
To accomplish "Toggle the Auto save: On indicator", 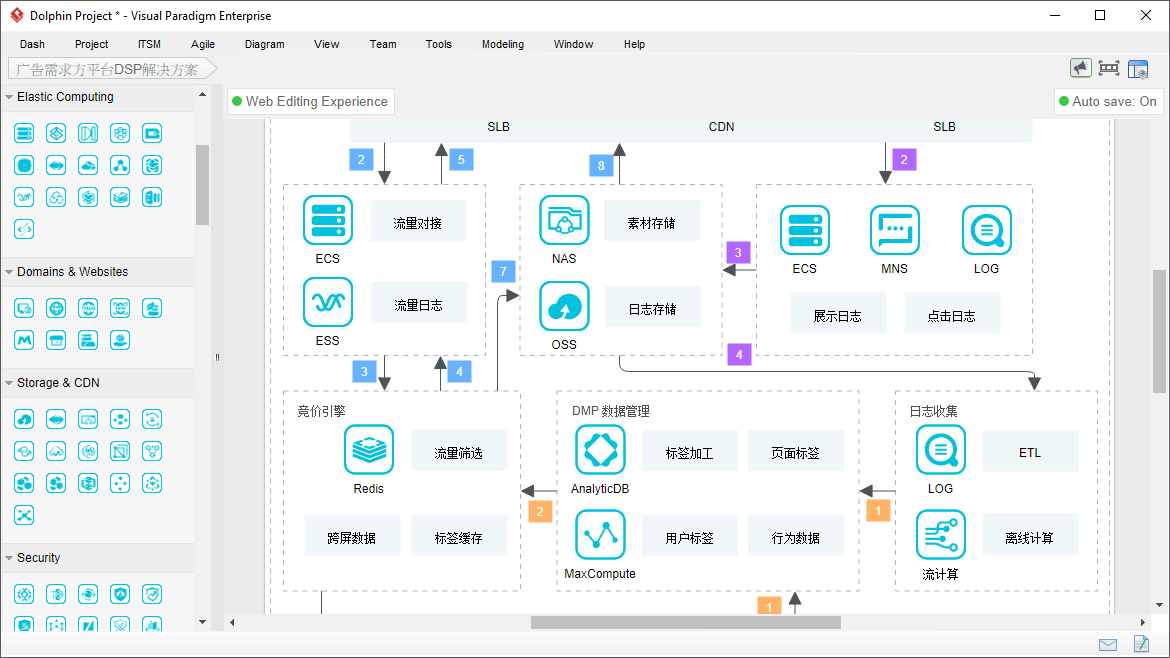I will point(1108,101).
